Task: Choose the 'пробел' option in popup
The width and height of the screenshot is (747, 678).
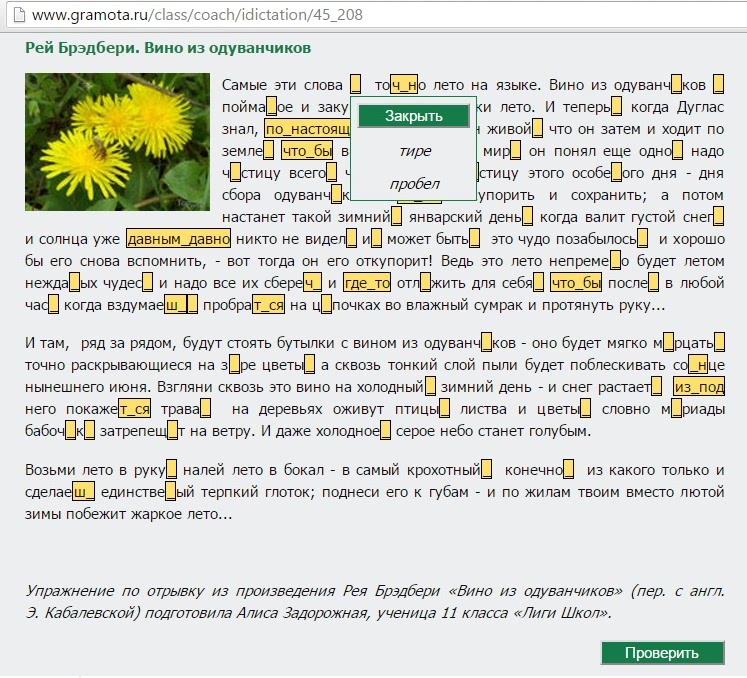Action: click(413, 184)
